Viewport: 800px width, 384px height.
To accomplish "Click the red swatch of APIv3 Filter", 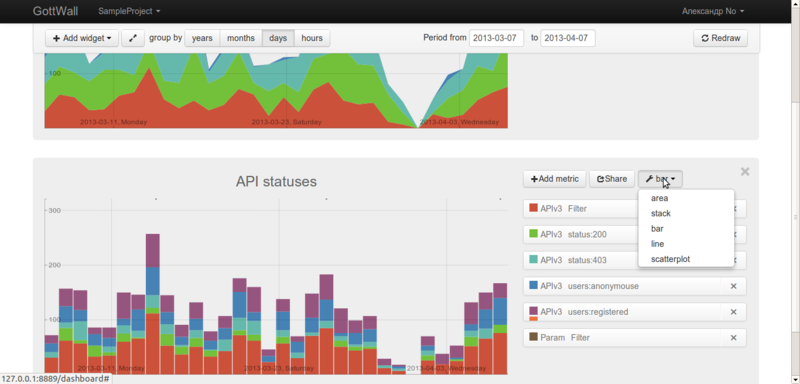I will (533, 208).
